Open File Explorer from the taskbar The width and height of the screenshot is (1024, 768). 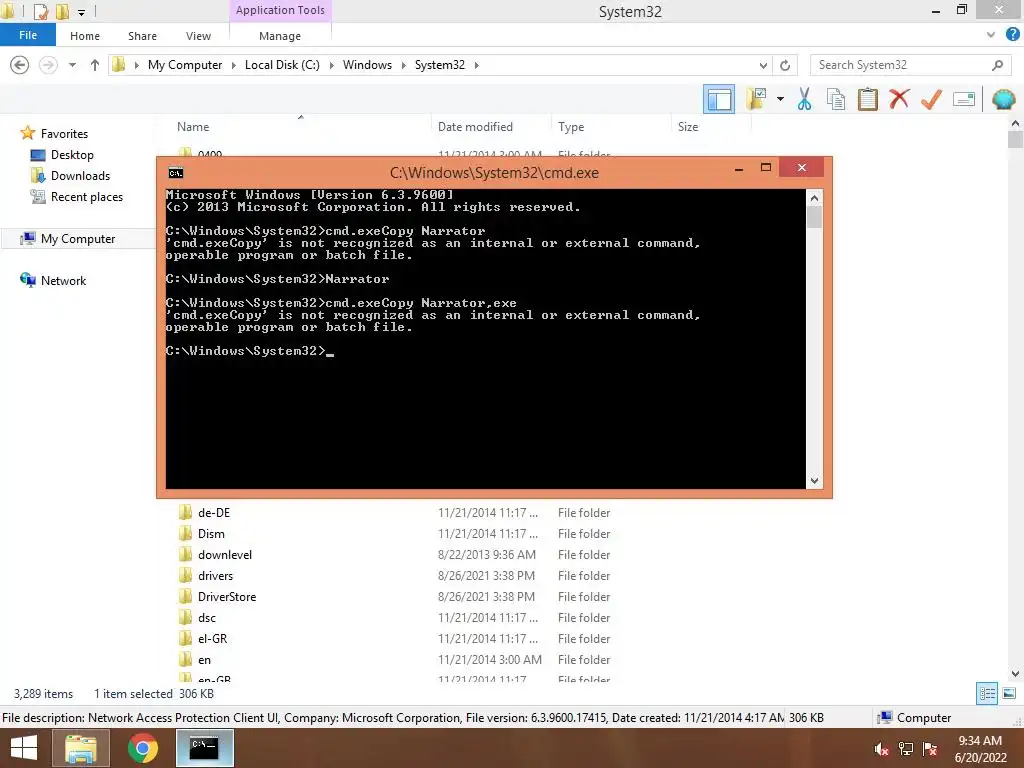(80, 748)
